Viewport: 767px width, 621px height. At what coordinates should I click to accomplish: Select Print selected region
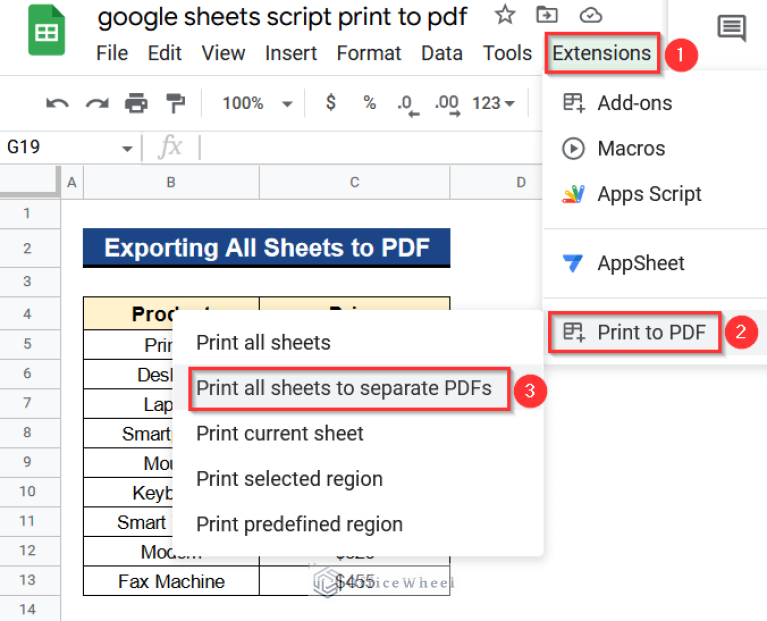[x=358, y=479]
